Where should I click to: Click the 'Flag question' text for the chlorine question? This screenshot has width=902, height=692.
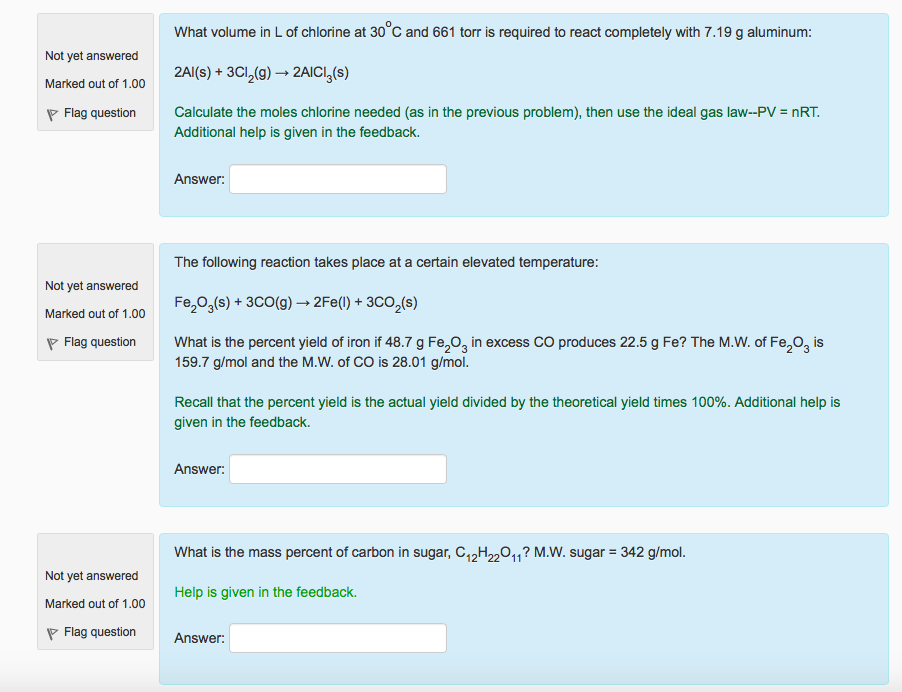(x=99, y=113)
